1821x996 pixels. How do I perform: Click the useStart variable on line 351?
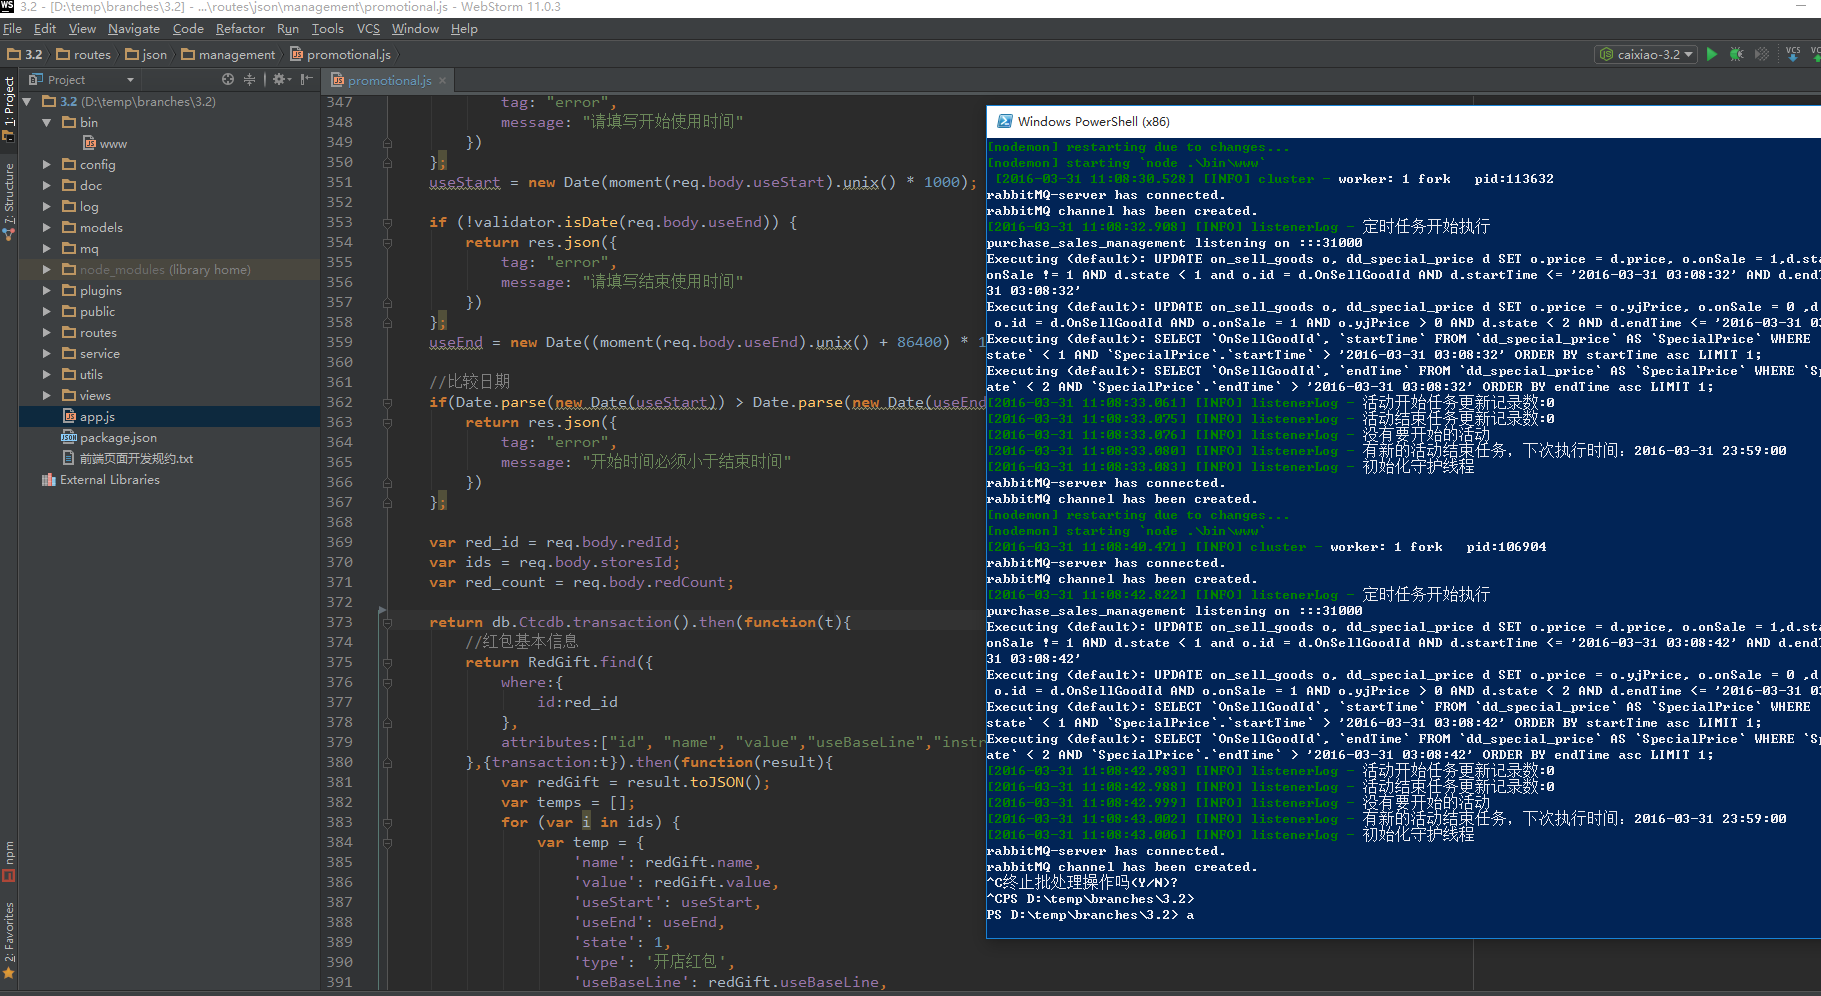pyautogui.click(x=464, y=182)
